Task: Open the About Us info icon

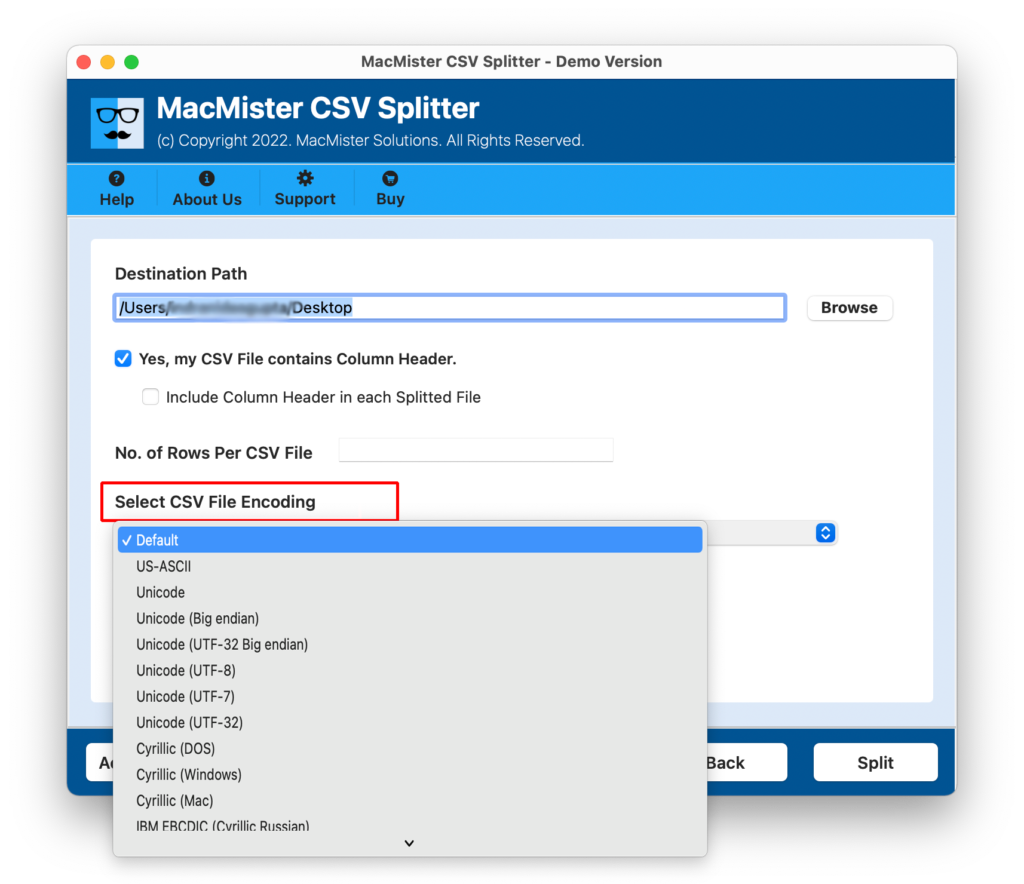Action: tap(207, 179)
